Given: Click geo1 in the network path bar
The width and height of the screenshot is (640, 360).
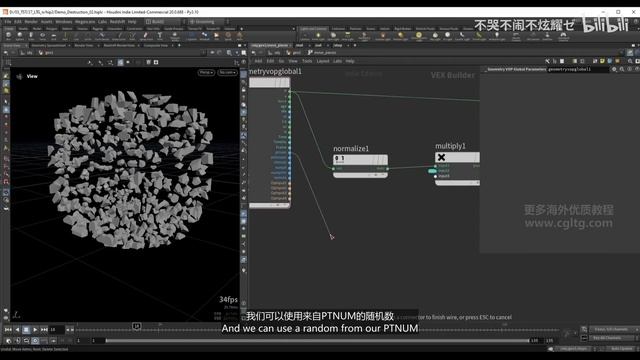Looking at the screenshot, I should [x=294, y=53].
